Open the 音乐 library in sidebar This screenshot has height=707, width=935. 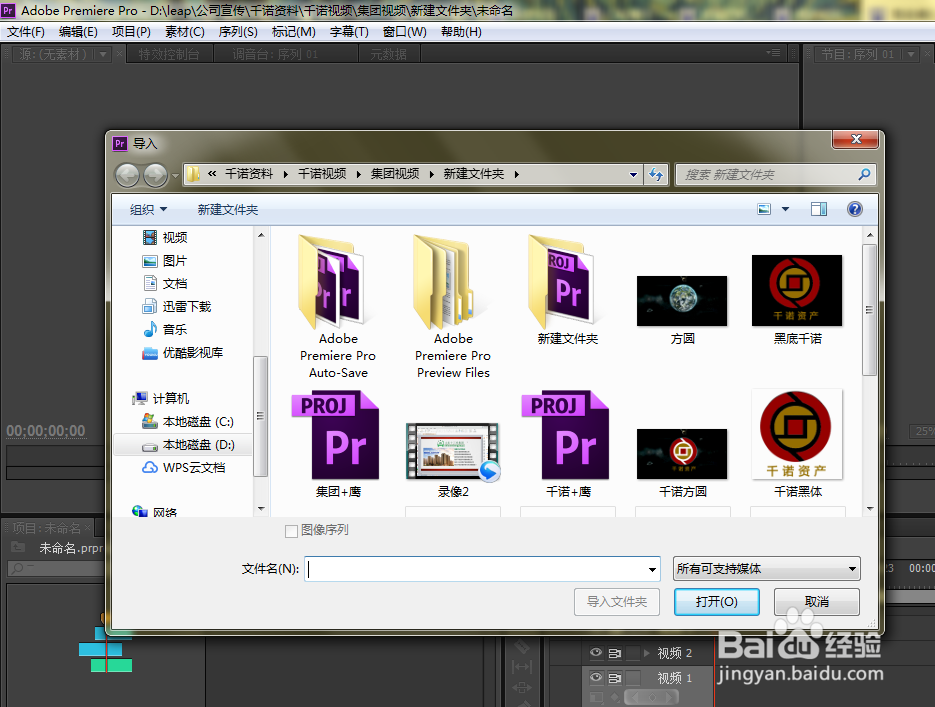pyautogui.click(x=165, y=329)
